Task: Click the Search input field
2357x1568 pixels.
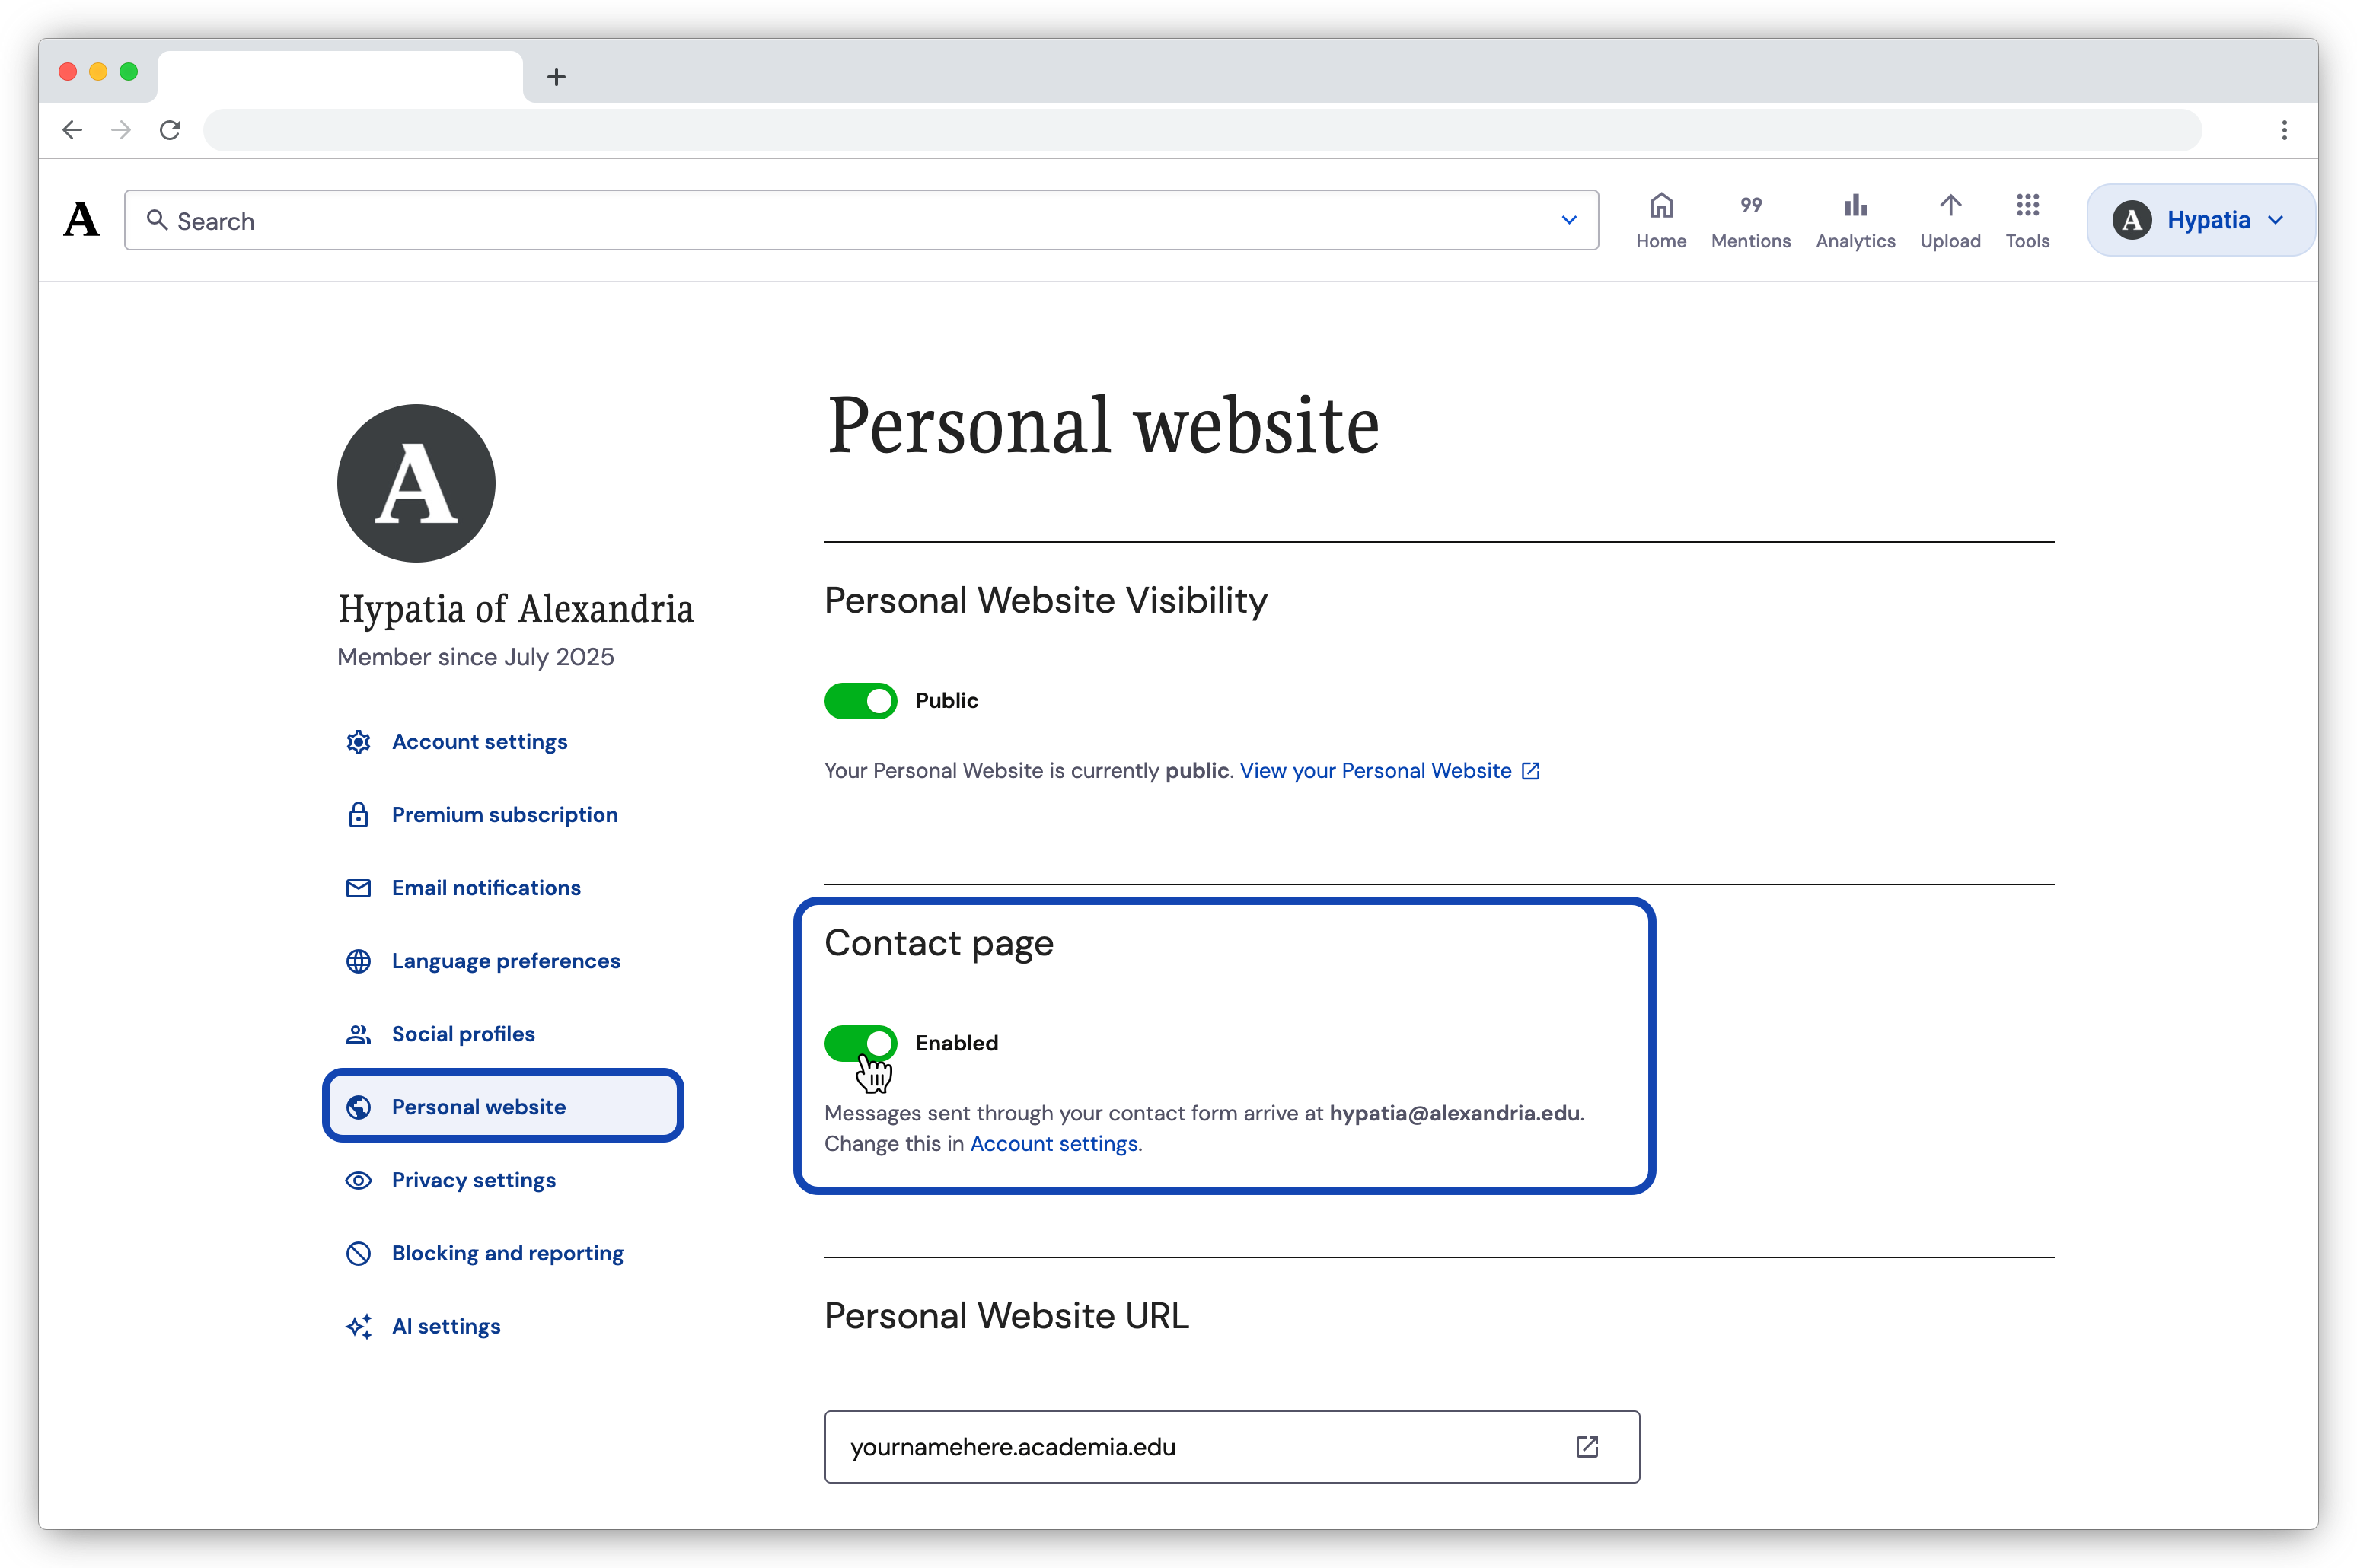Action: coord(861,220)
